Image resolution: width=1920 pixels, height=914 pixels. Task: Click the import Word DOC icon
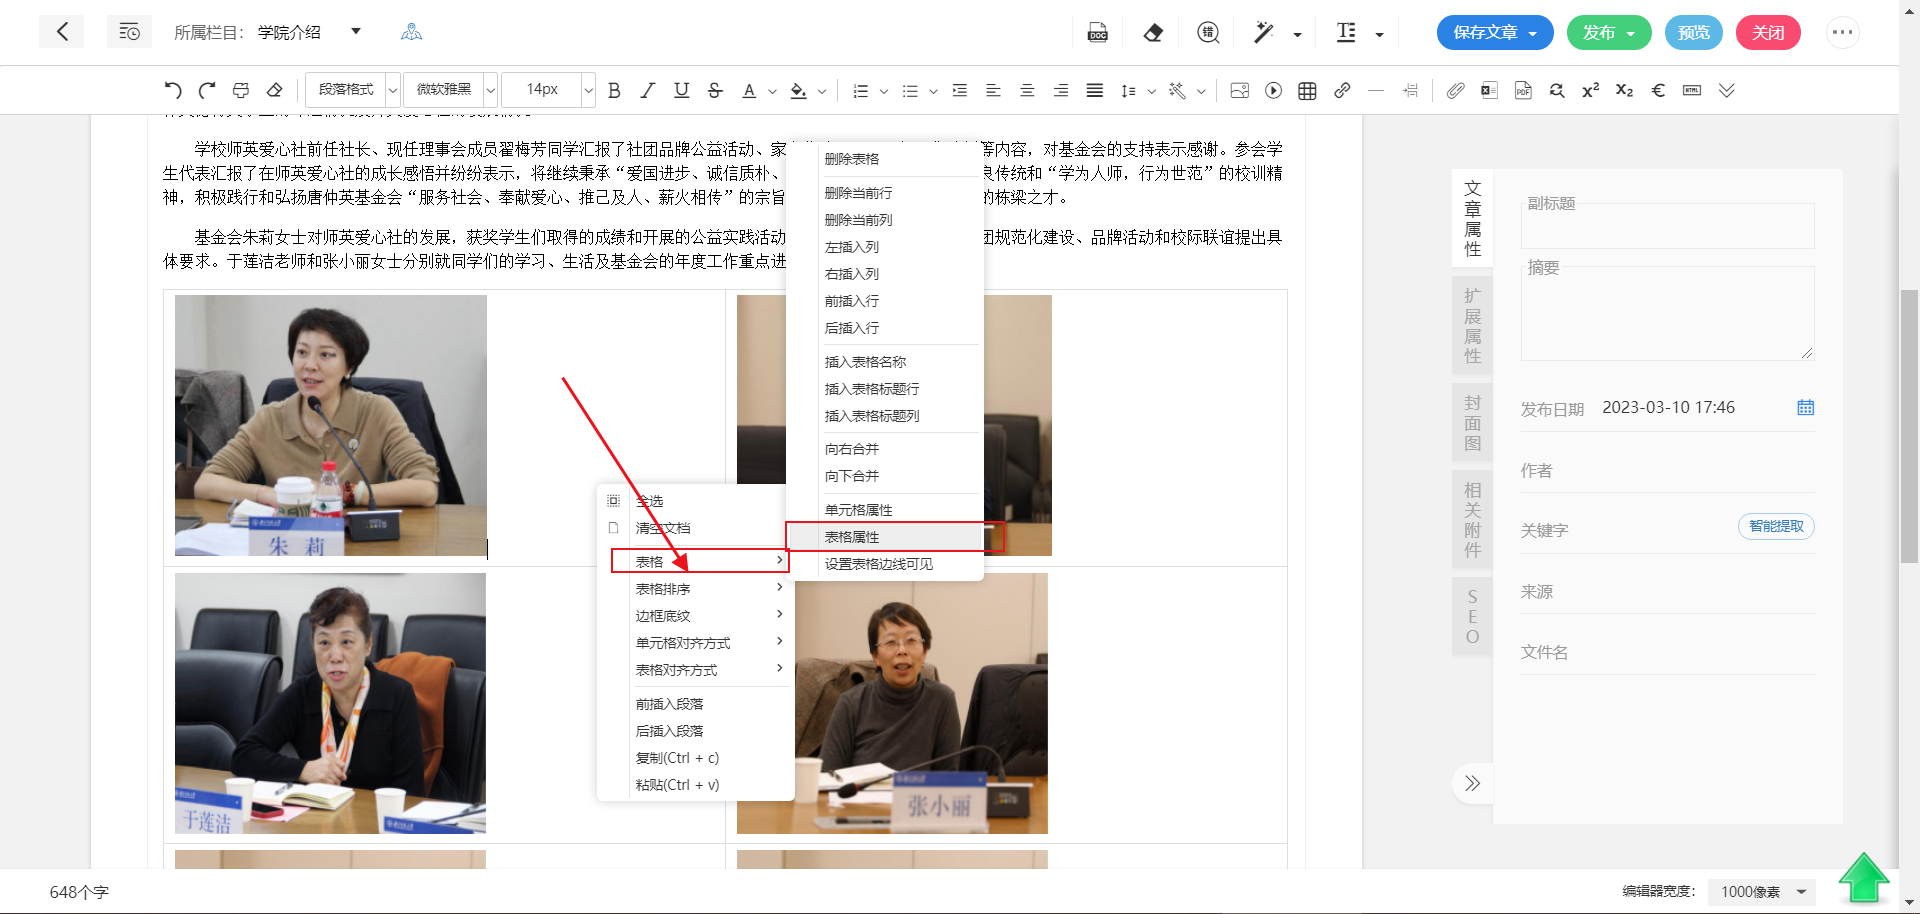click(1097, 32)
